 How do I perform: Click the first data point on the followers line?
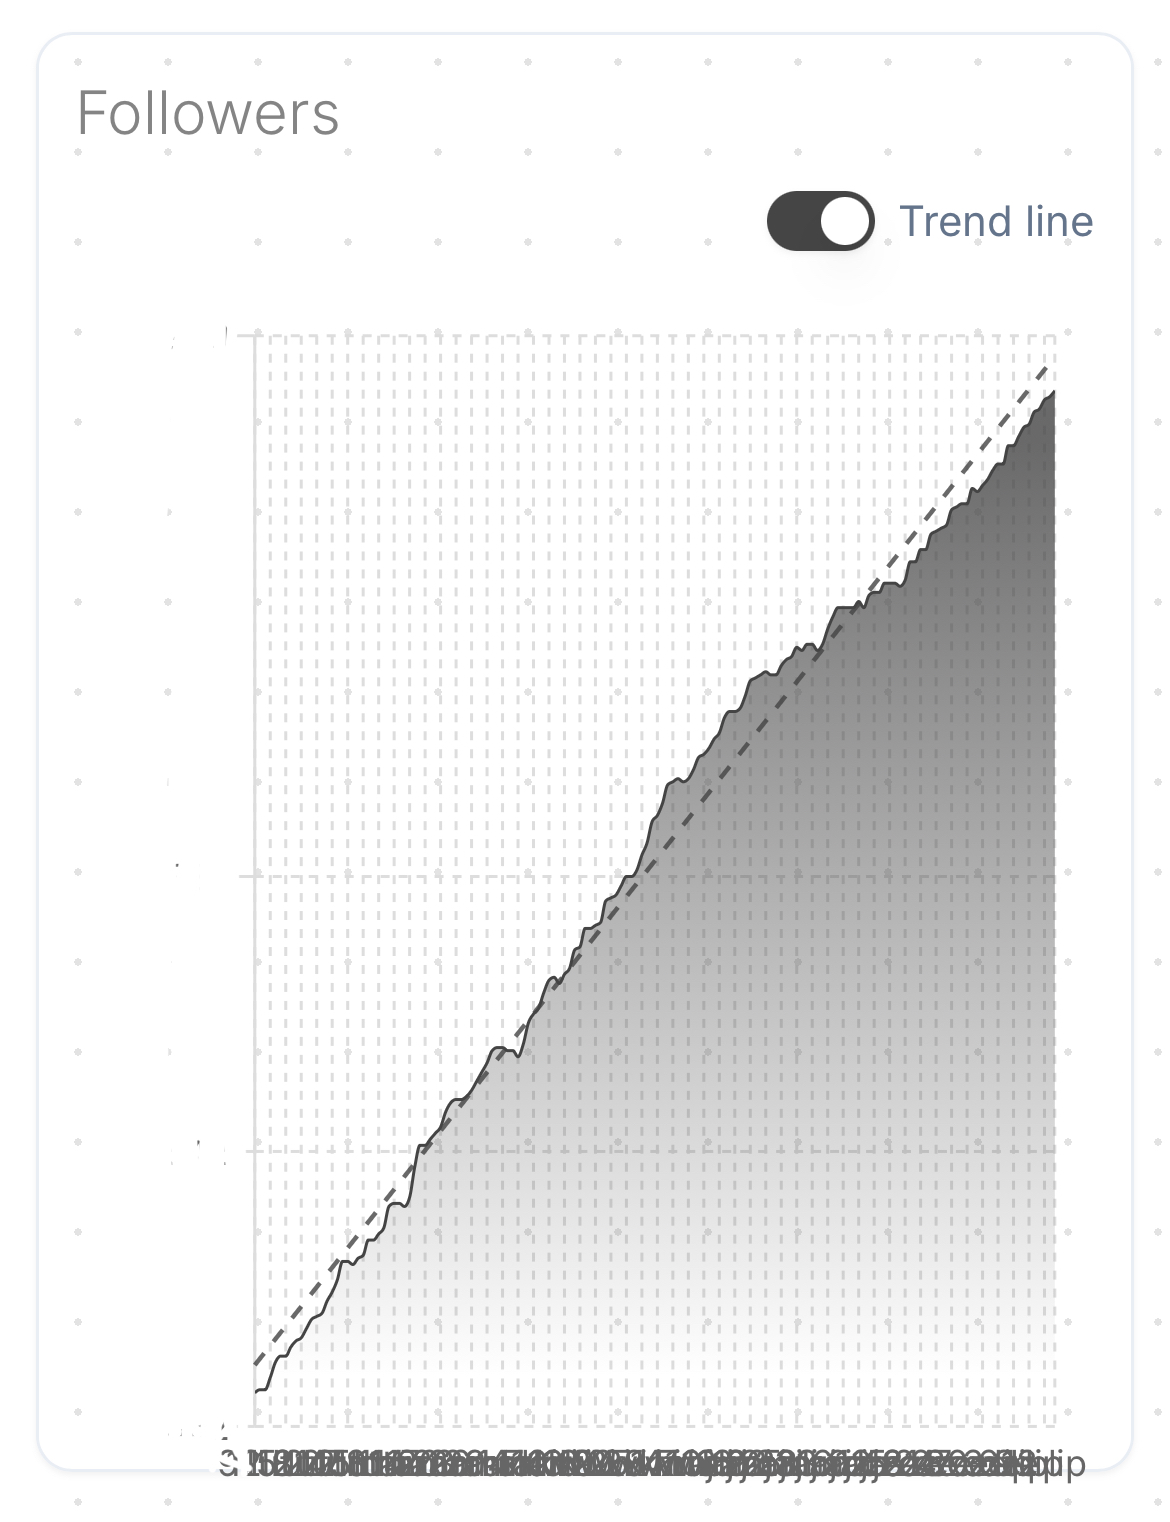[256, 1391]
